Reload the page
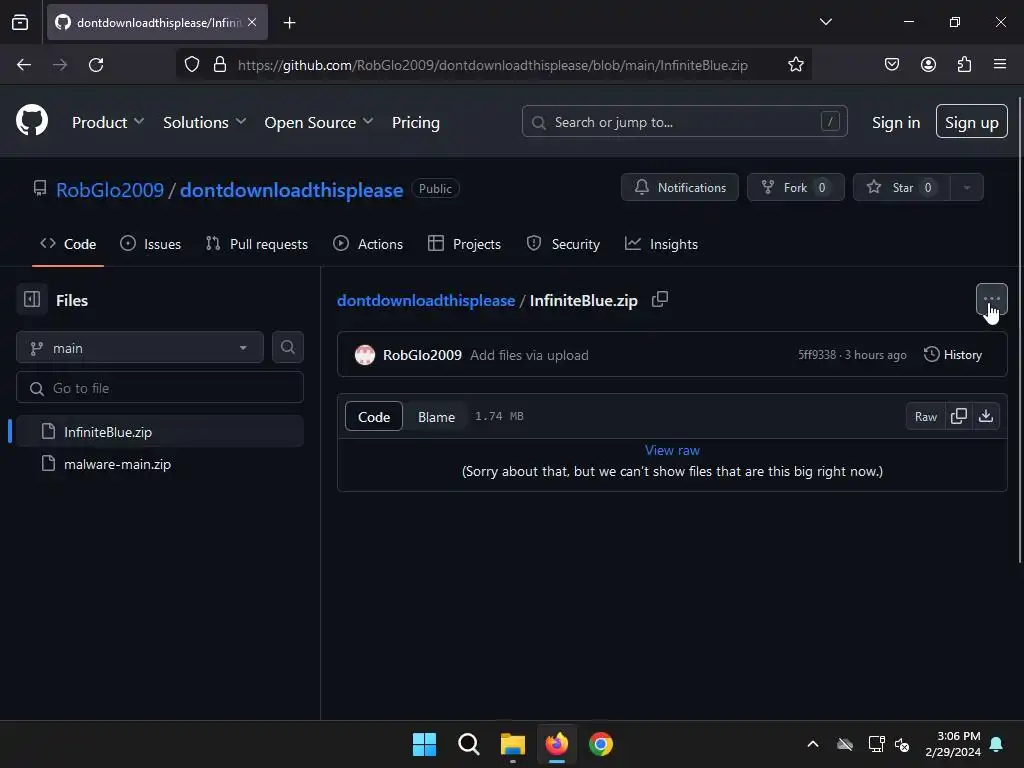This screenshot has width=1024, height=768. point(96,65)
